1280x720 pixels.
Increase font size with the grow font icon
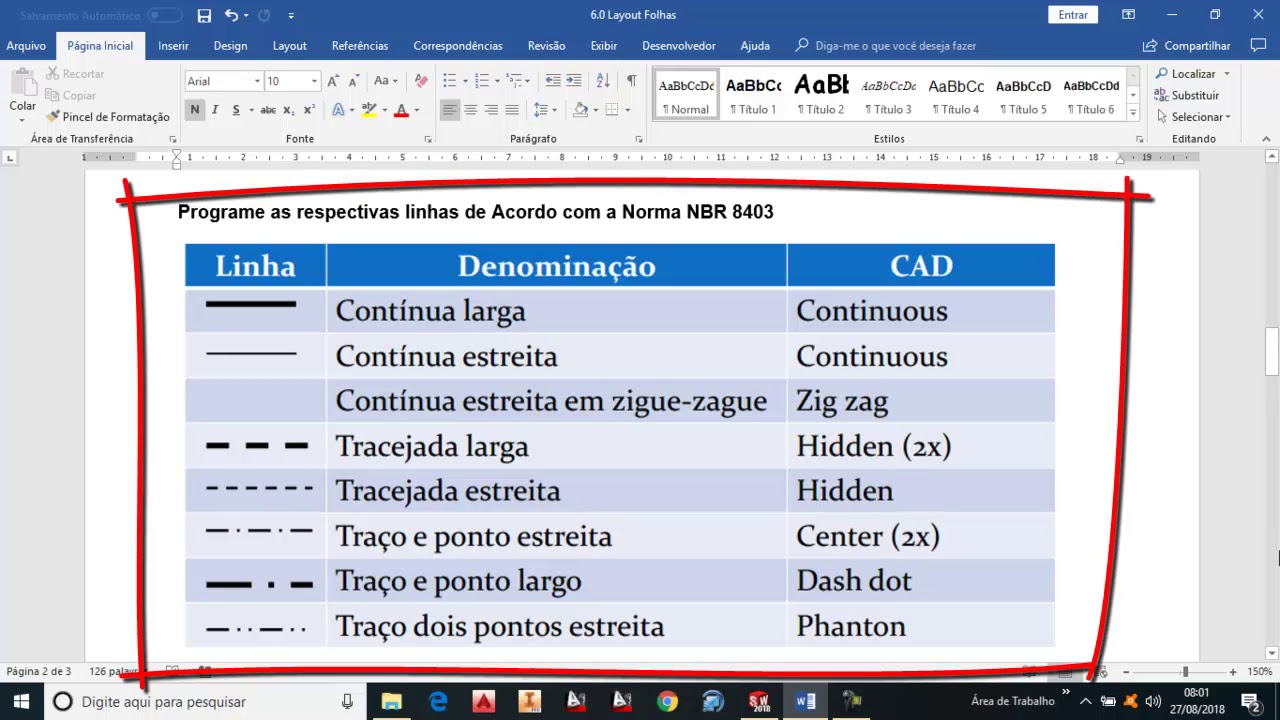click(333, 81)
